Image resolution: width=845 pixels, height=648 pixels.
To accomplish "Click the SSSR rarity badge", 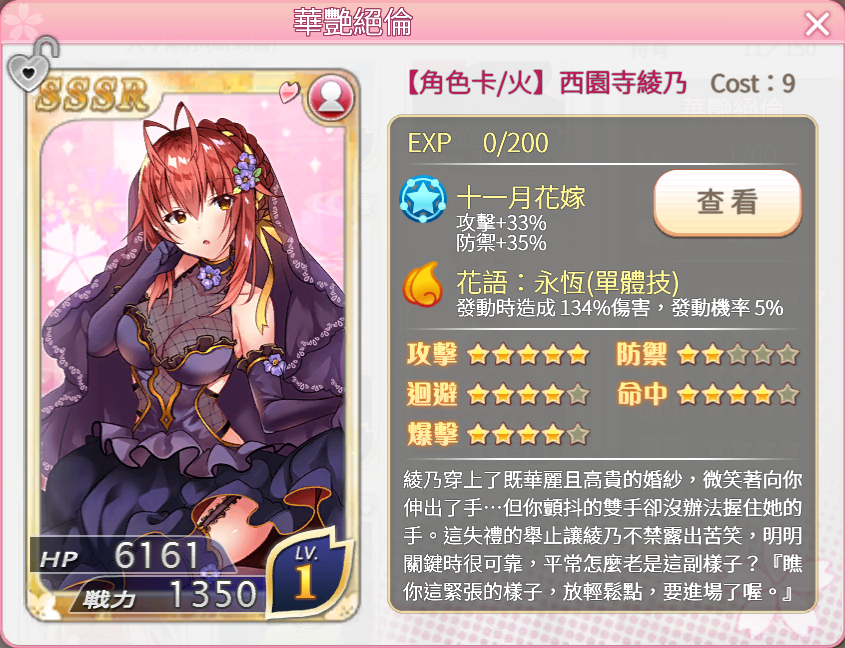I will pos(92,94).
